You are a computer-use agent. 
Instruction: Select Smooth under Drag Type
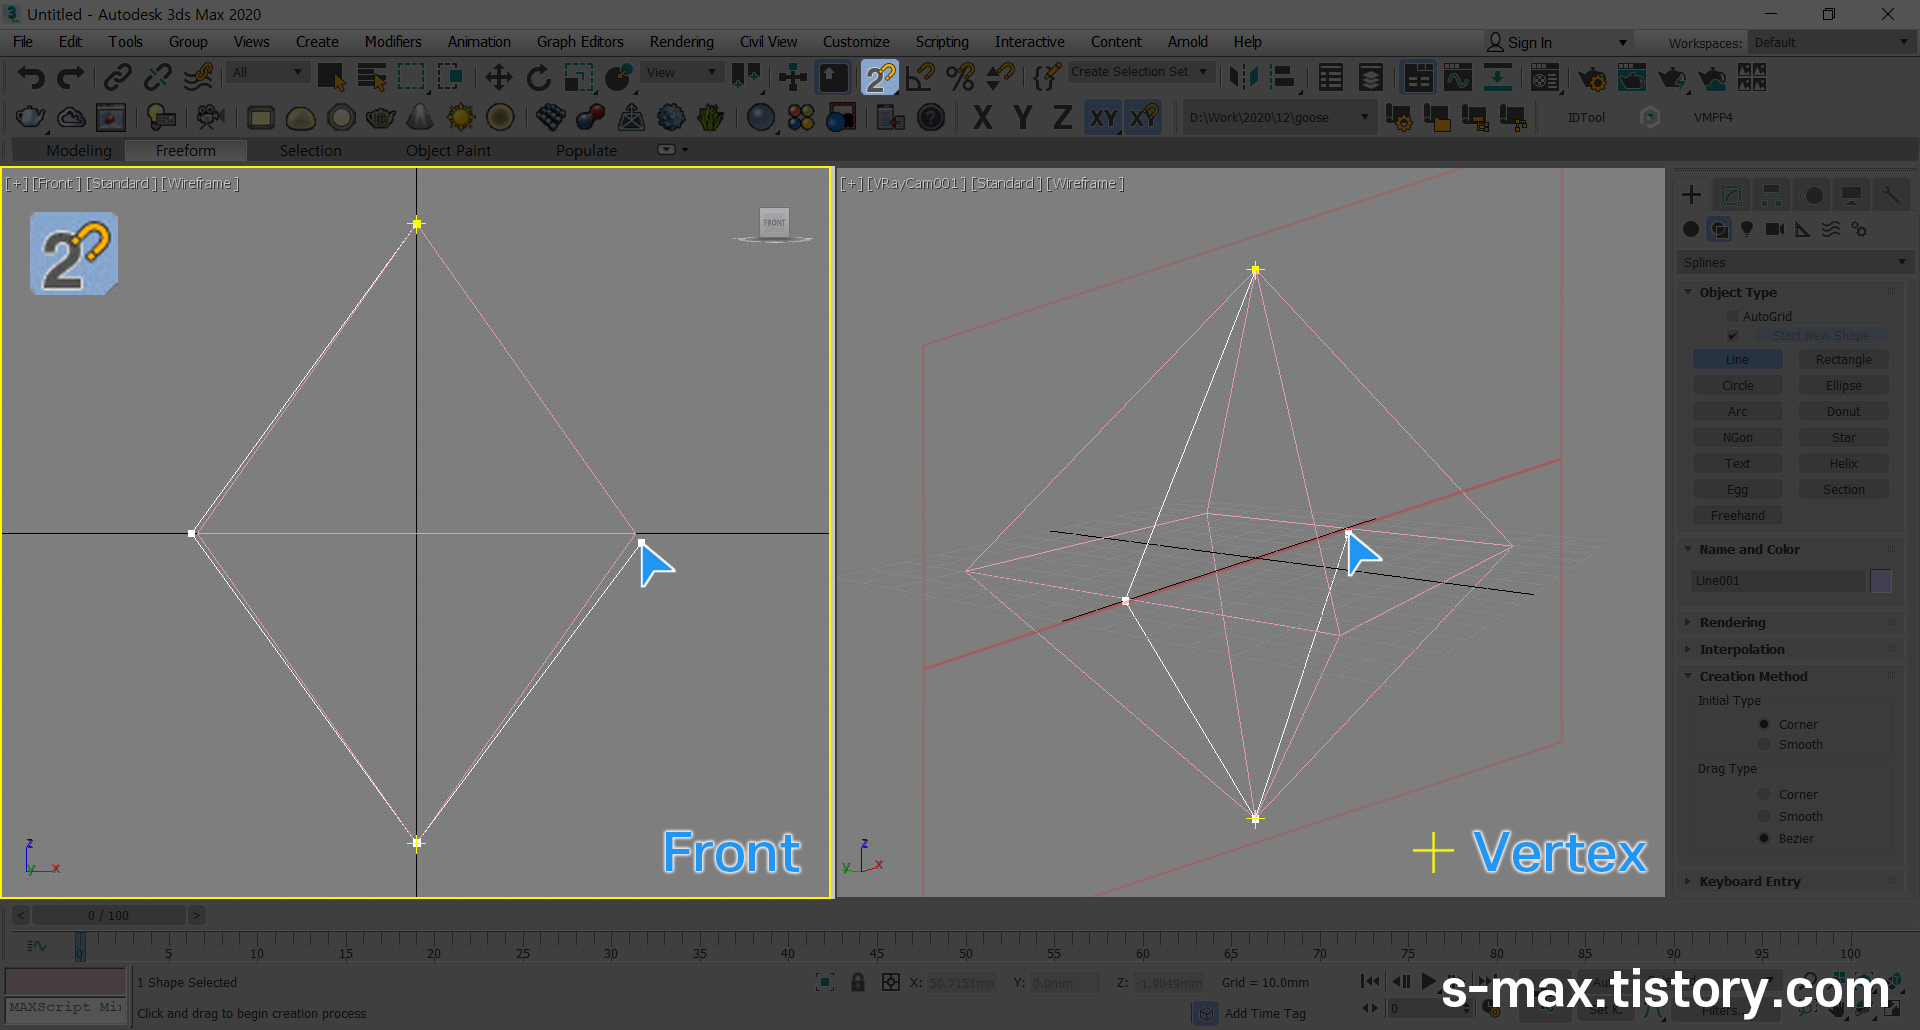pyautogui.click(x=1765, y=817)
